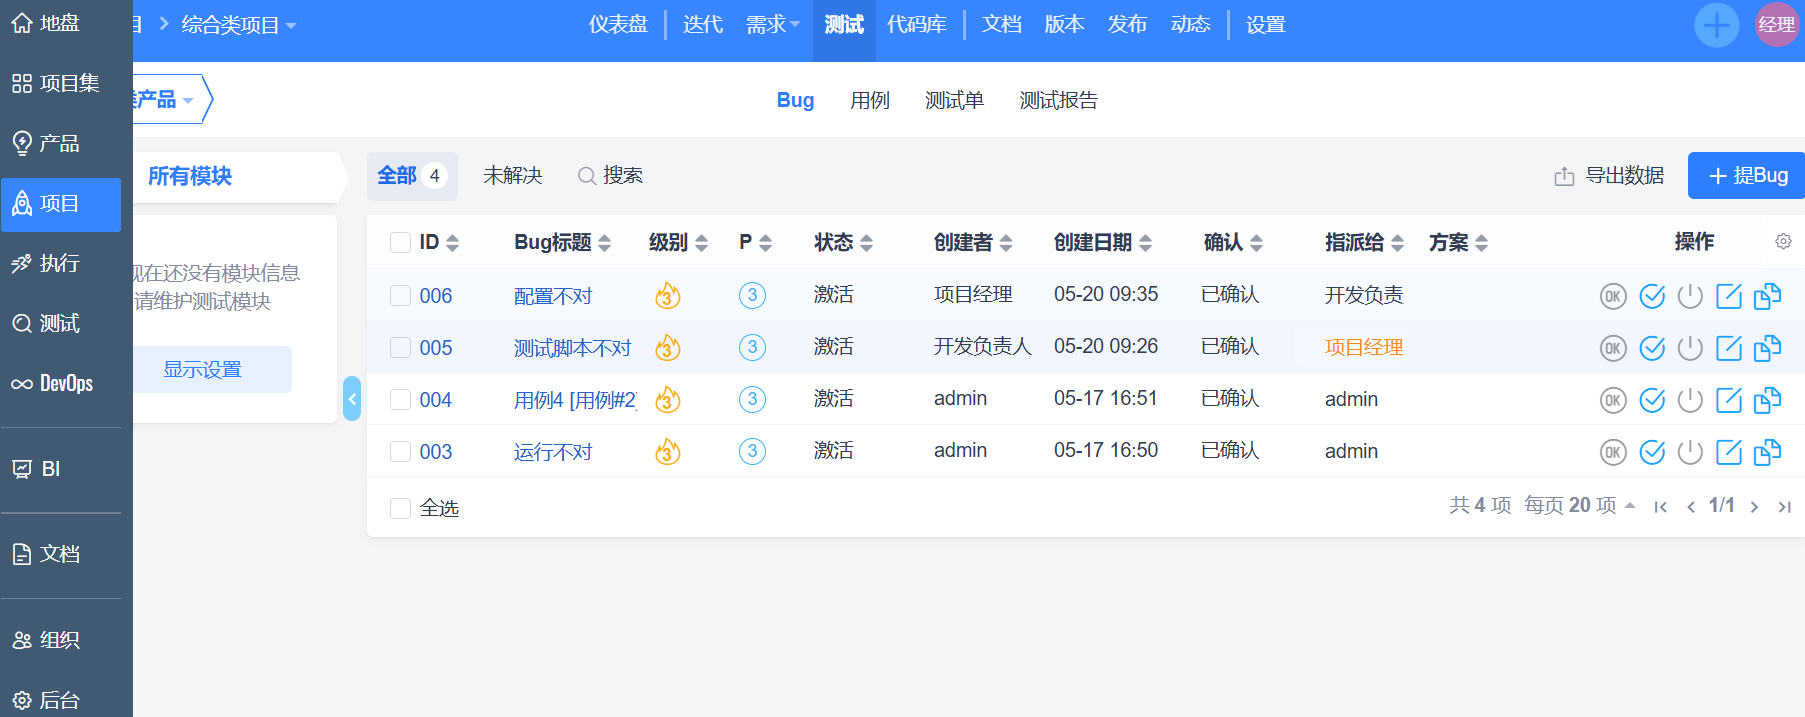Collapse the module sidebar with the arrow handle

pos(352,399)
